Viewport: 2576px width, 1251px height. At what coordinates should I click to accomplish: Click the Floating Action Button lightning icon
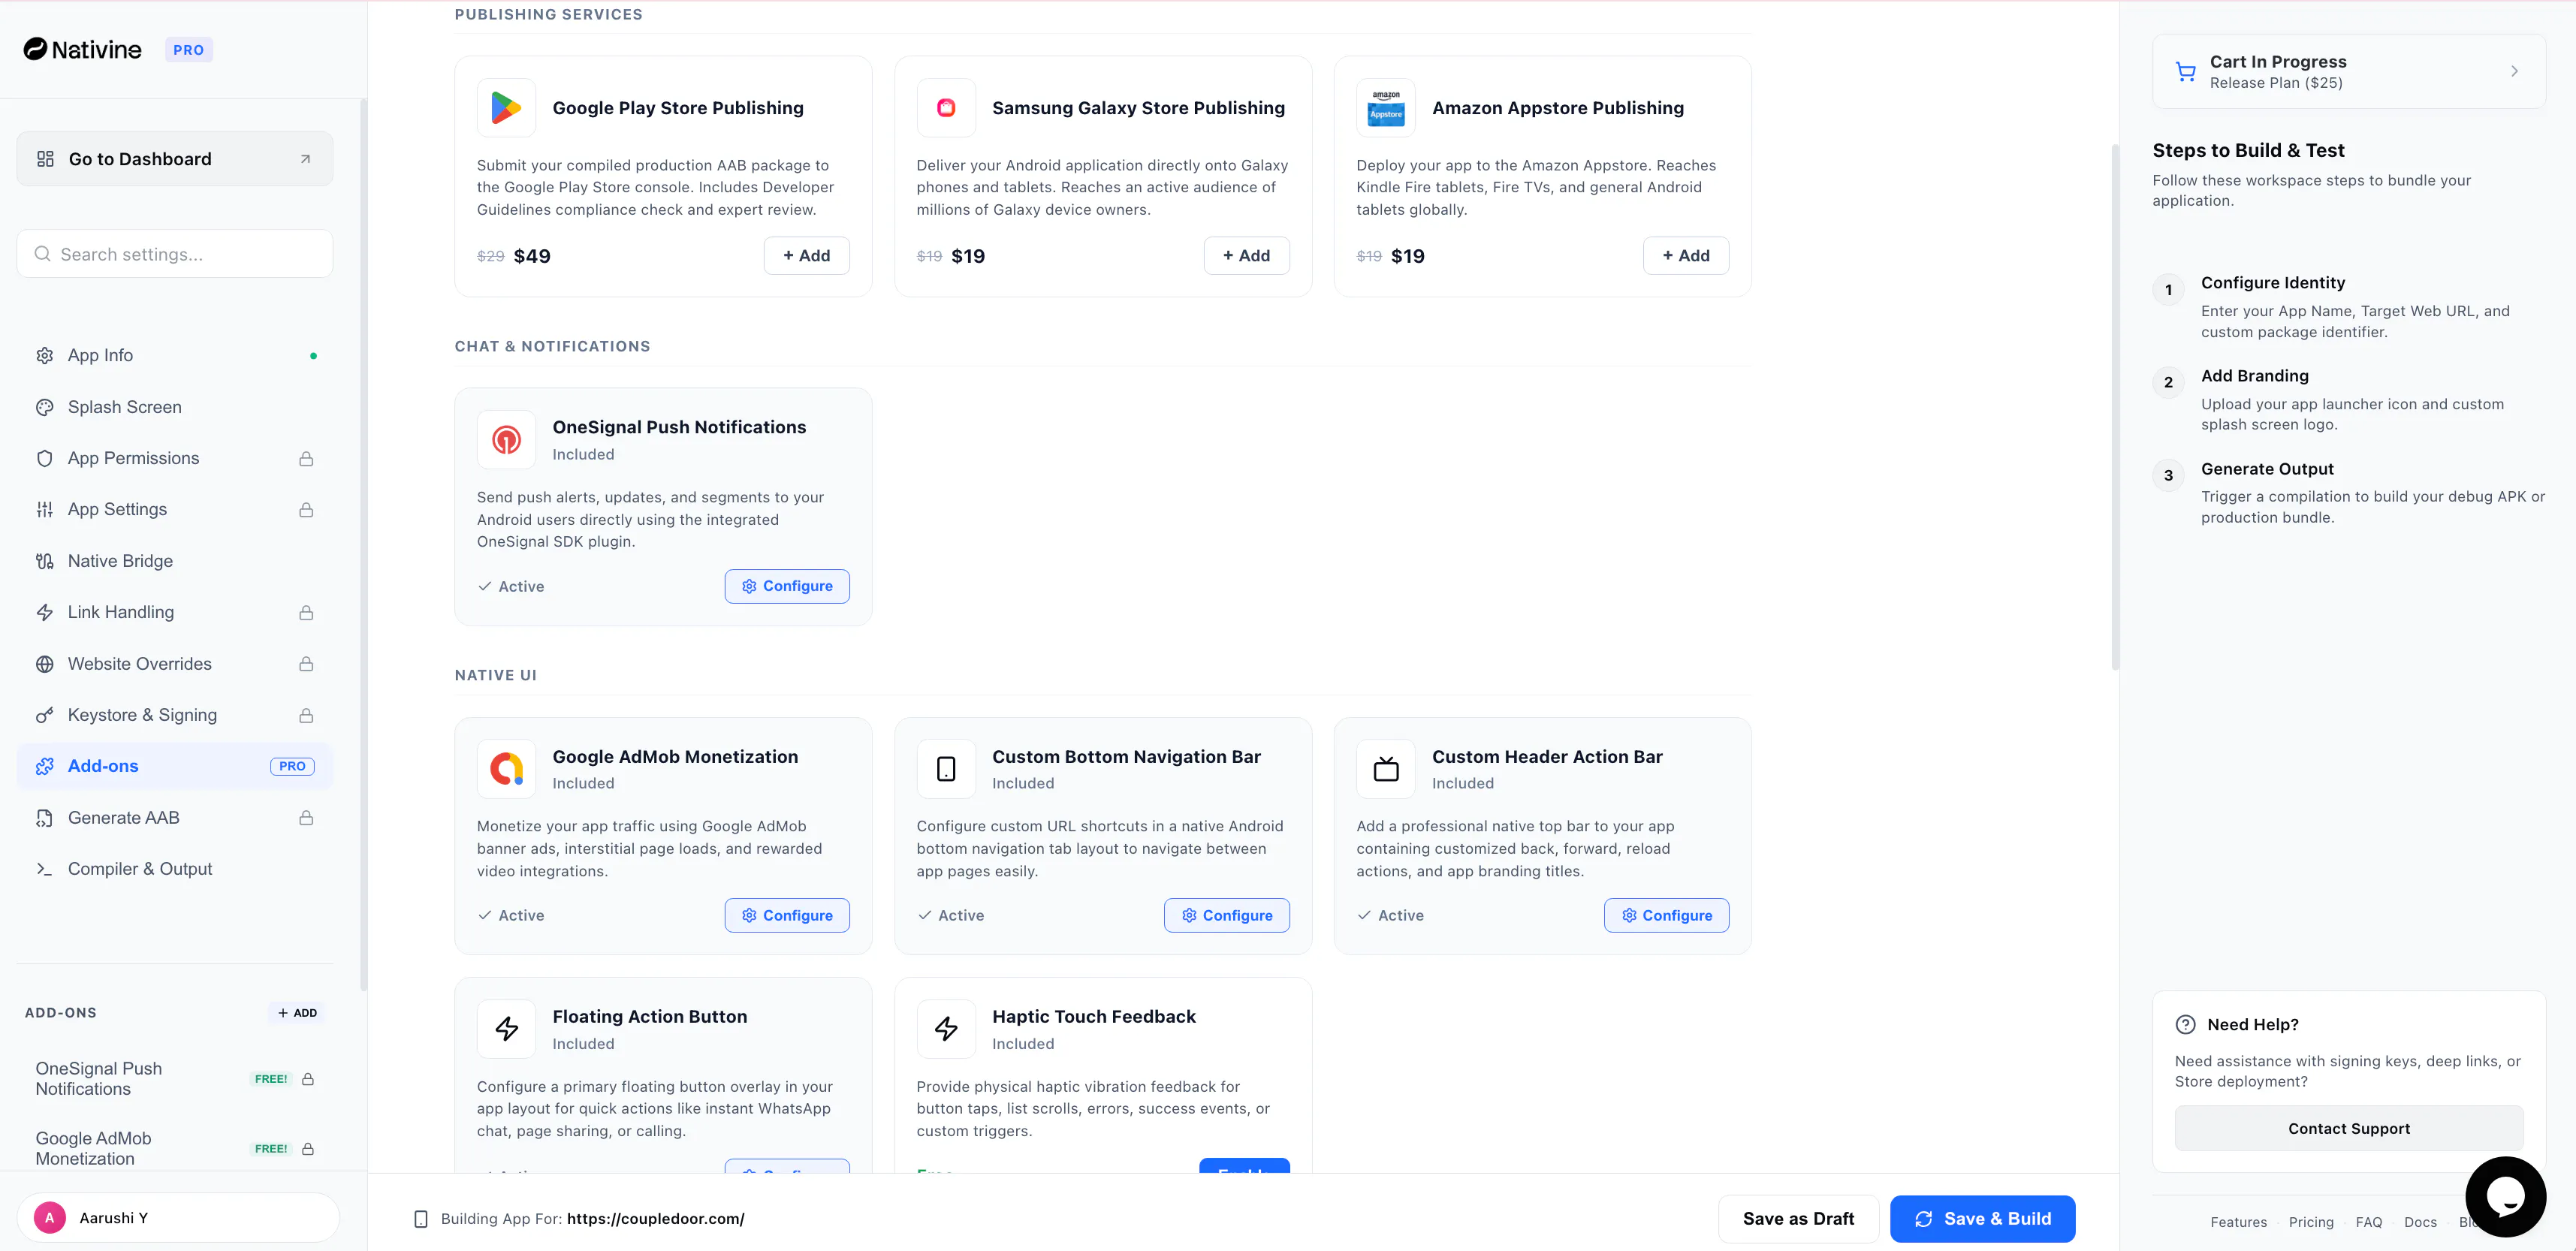[506, 1028]
